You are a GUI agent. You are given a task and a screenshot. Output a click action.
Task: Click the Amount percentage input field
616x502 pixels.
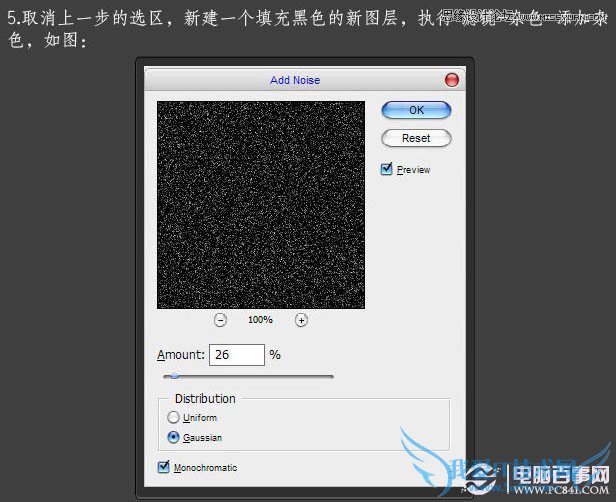[237, 355]
